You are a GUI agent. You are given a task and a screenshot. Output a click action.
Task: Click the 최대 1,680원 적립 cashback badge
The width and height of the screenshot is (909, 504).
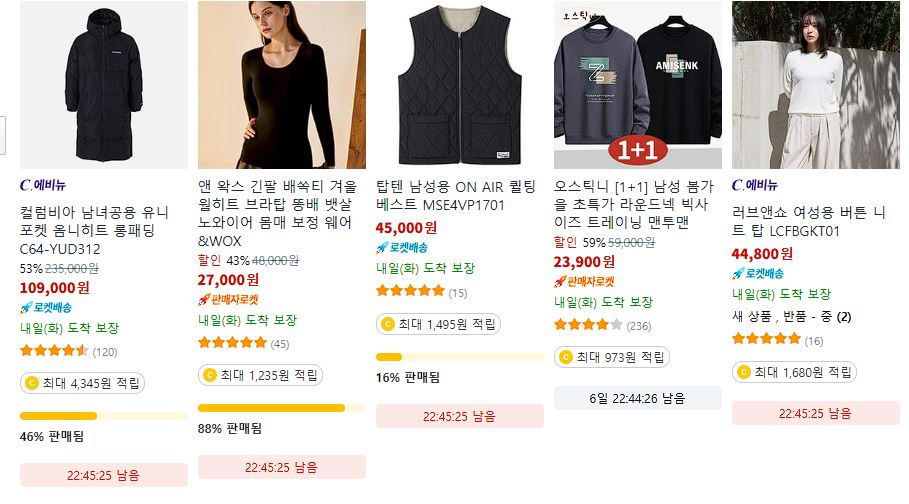coord(794,372)
